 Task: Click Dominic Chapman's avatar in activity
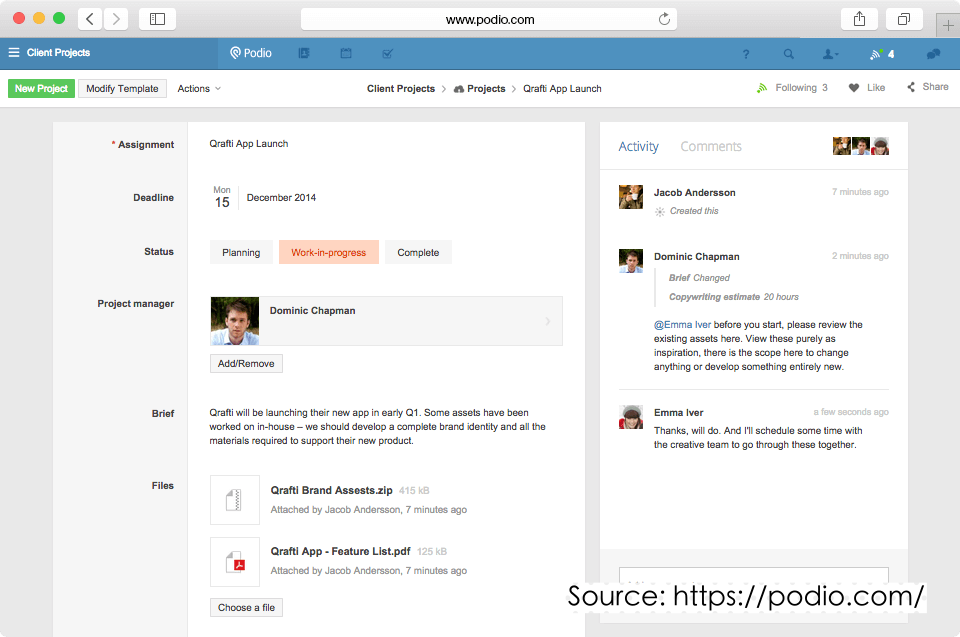pyautogui.click(x=631, y=261)
